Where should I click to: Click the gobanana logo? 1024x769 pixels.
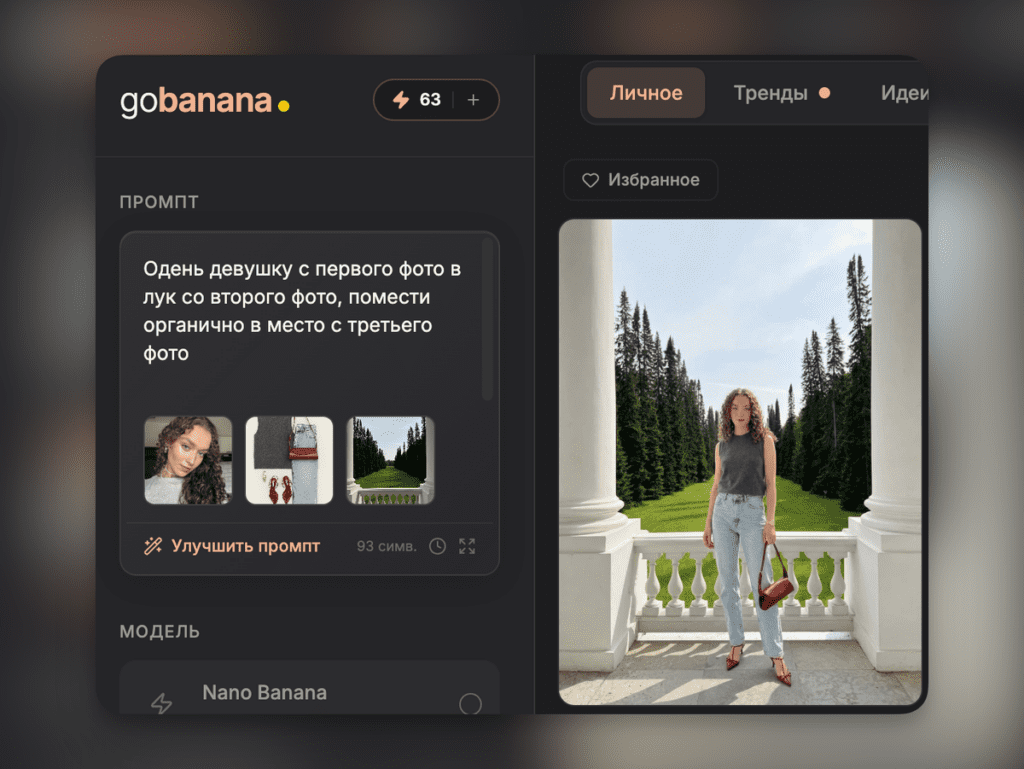(196, 100)
